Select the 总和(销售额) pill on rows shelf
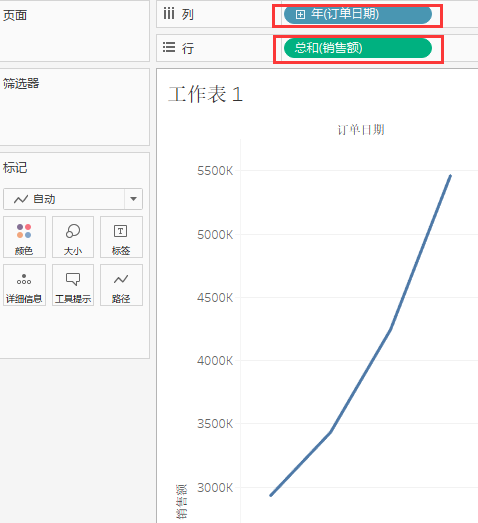This screenshot has width=478, height=523. click(358, 48)
